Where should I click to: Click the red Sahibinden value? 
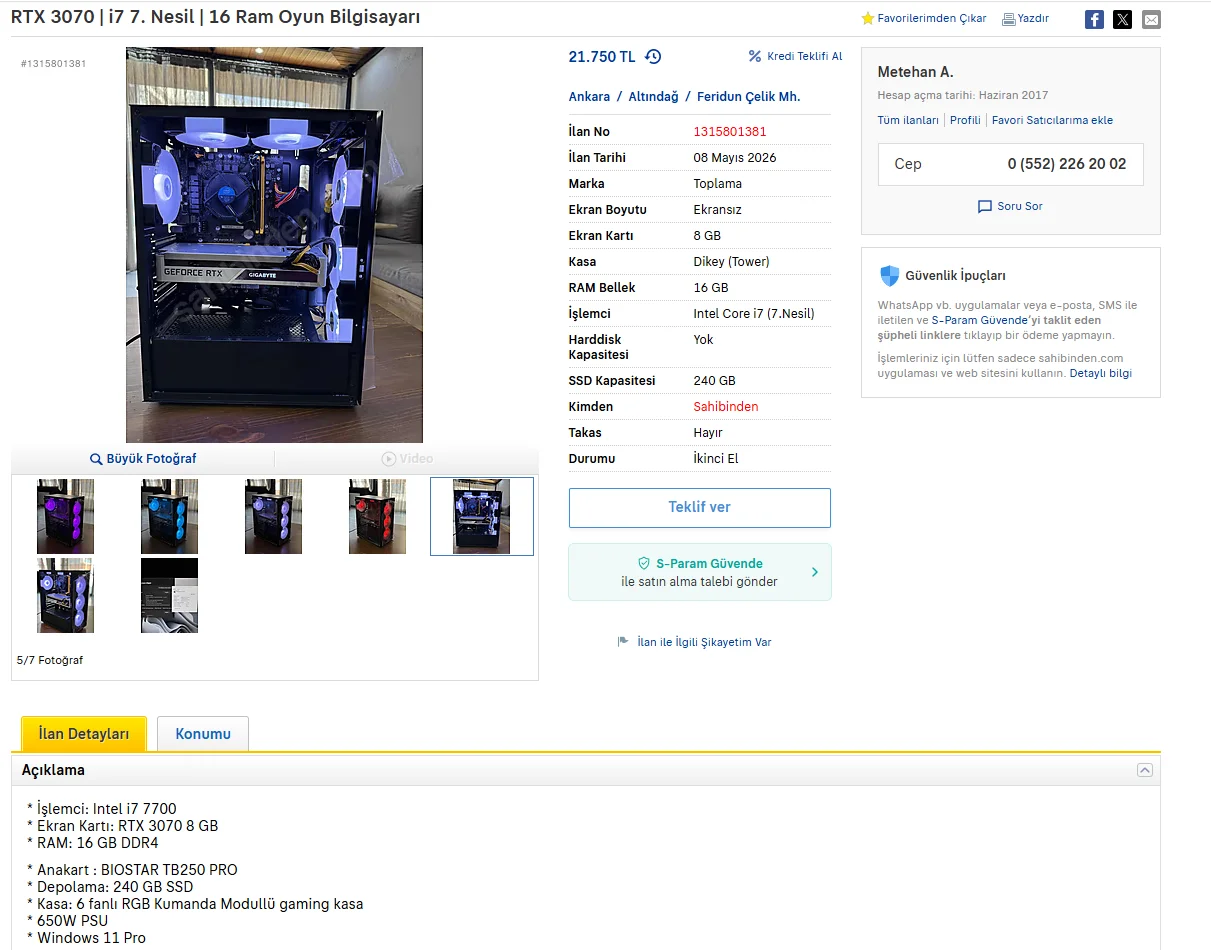pos(726,407)
